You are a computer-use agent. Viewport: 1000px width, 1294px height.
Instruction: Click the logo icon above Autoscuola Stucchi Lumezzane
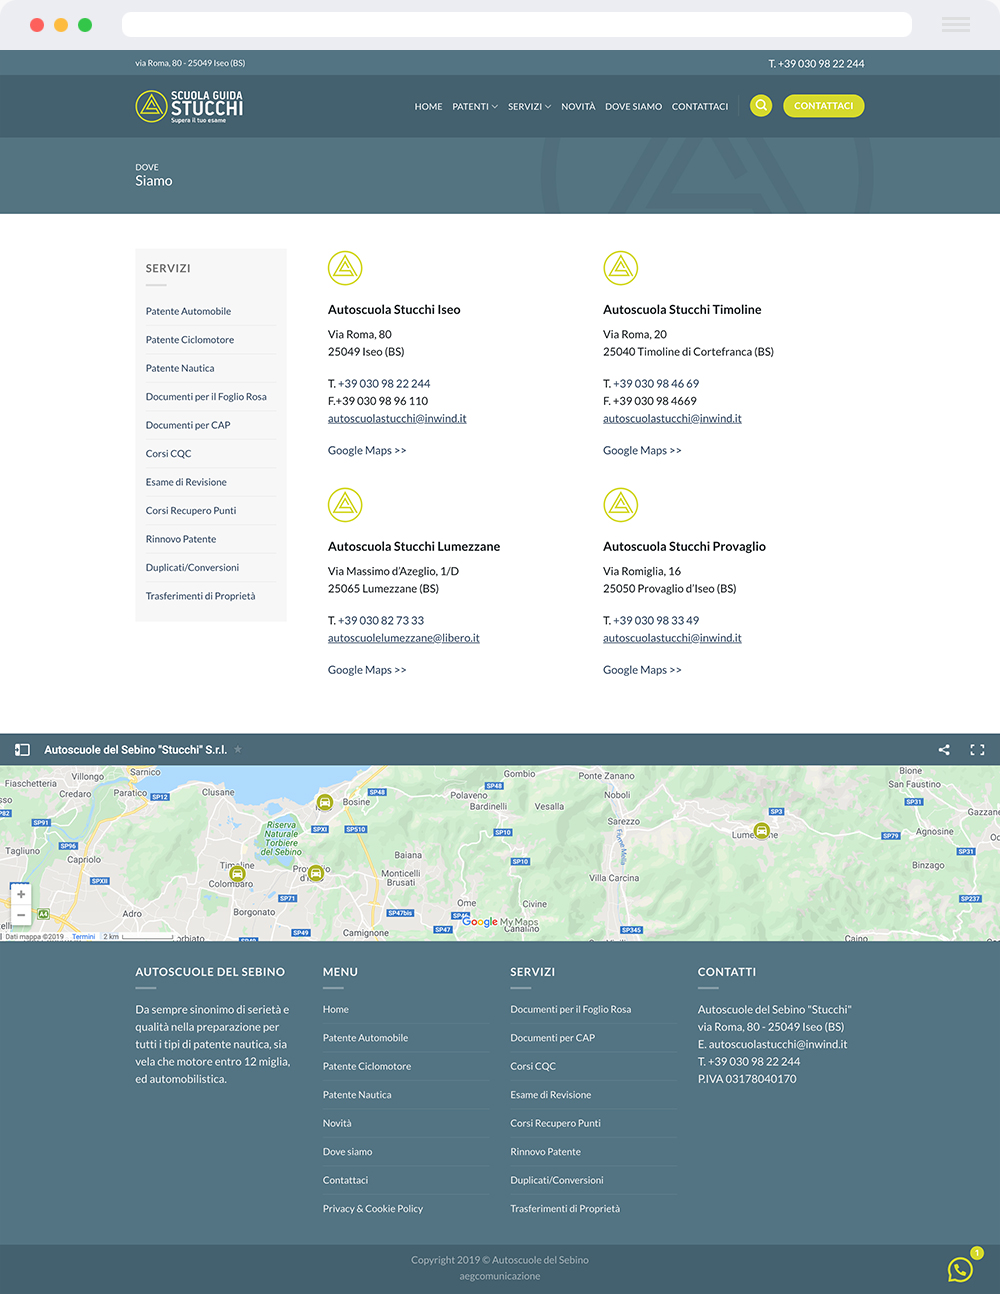(345, 505)
